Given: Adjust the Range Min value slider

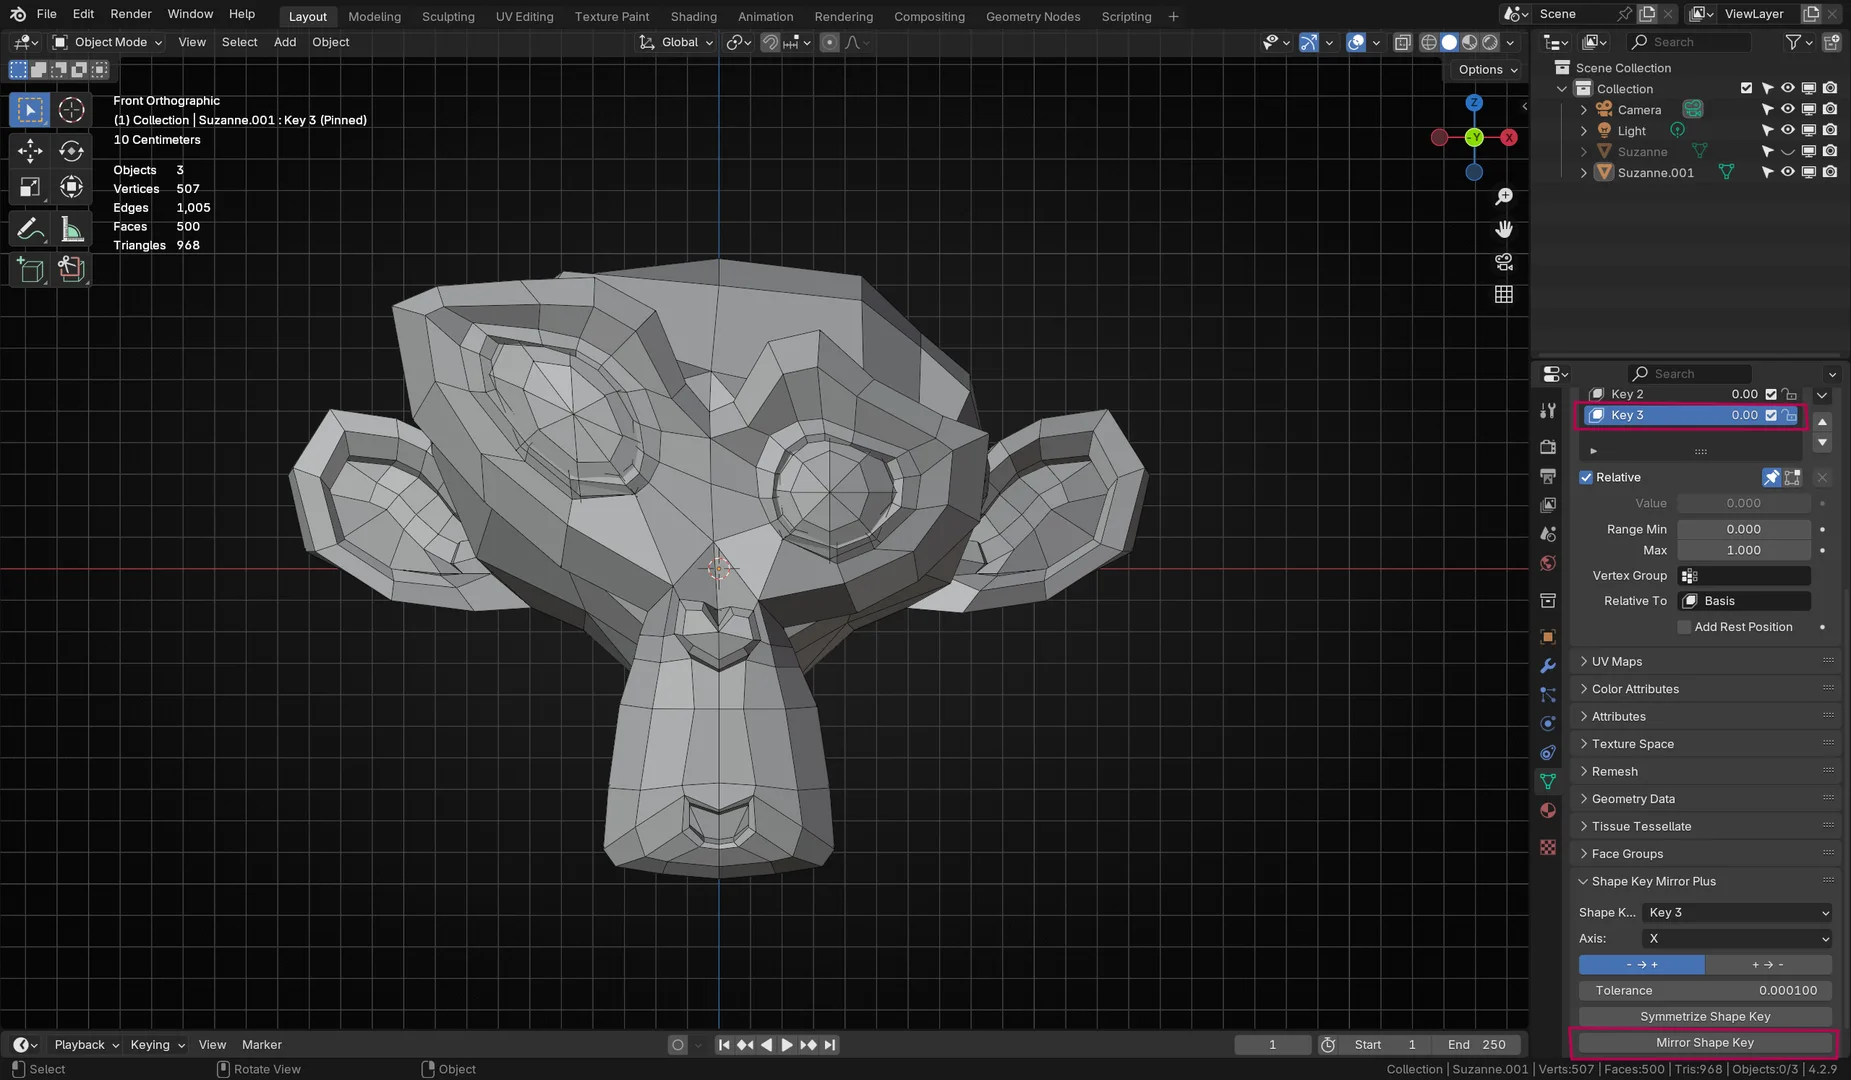Looking at the screenshot, I should pyautogui.click(x=1744, y=529).
